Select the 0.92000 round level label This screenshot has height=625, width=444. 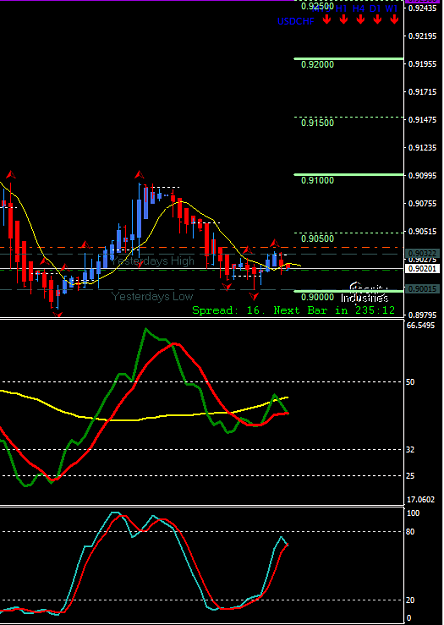click(x=318, y=65)
